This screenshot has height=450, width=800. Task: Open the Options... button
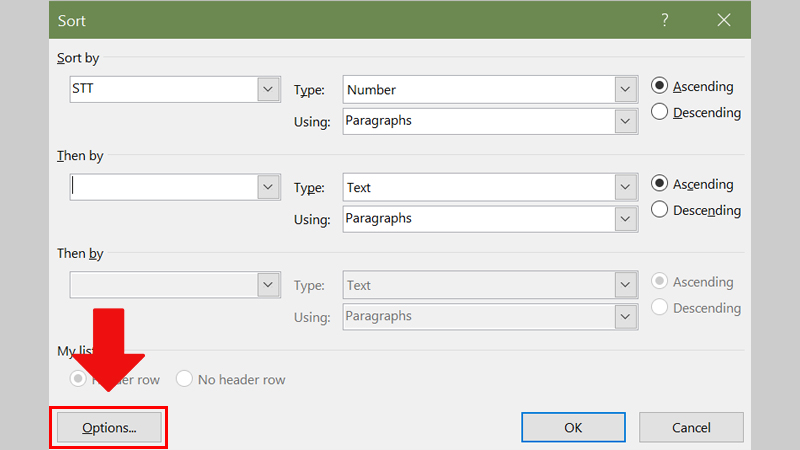click(109, 427)
